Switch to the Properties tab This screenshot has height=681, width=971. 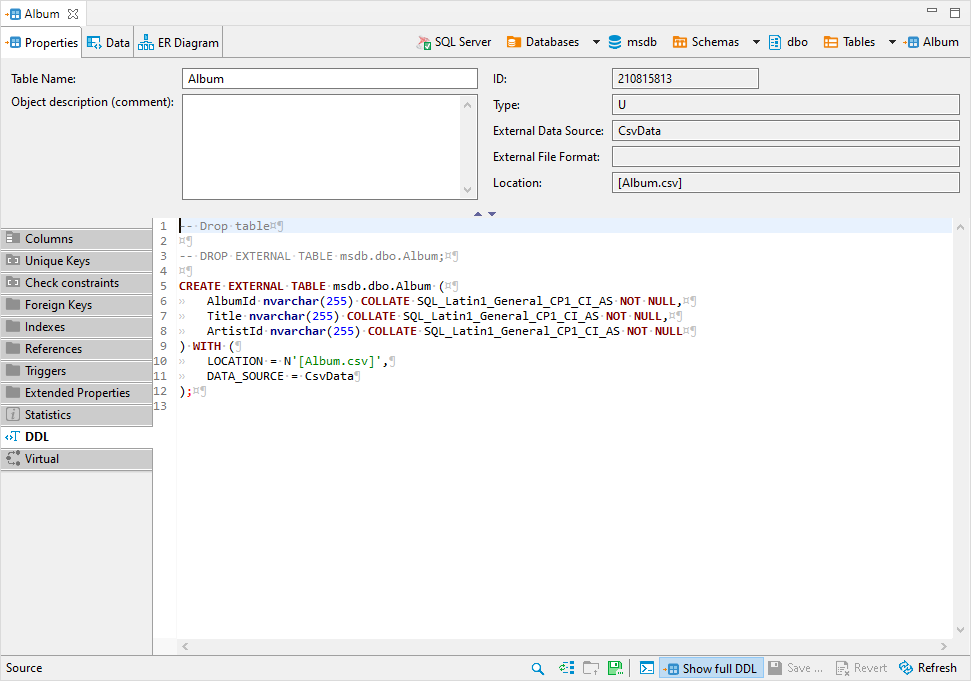tap(42, 43)
